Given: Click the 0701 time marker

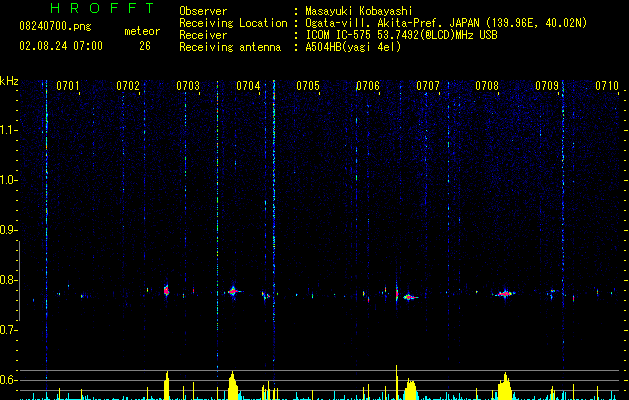Looking at the screenshot, I should [x=67, y=86].
